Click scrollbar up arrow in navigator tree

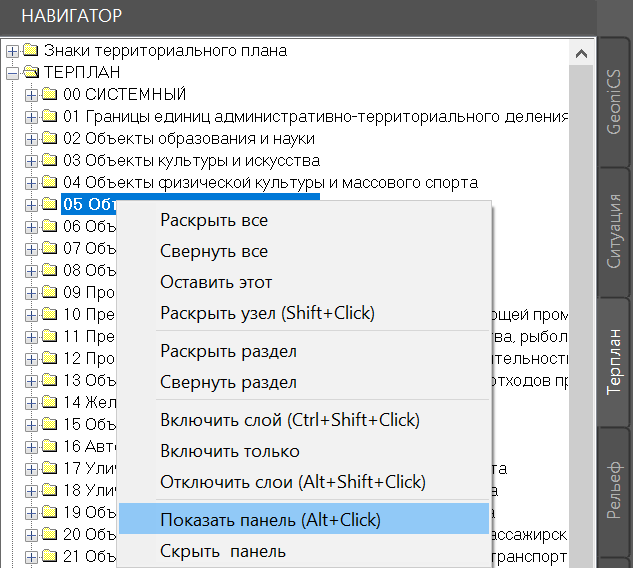click(x=582, y=51)
